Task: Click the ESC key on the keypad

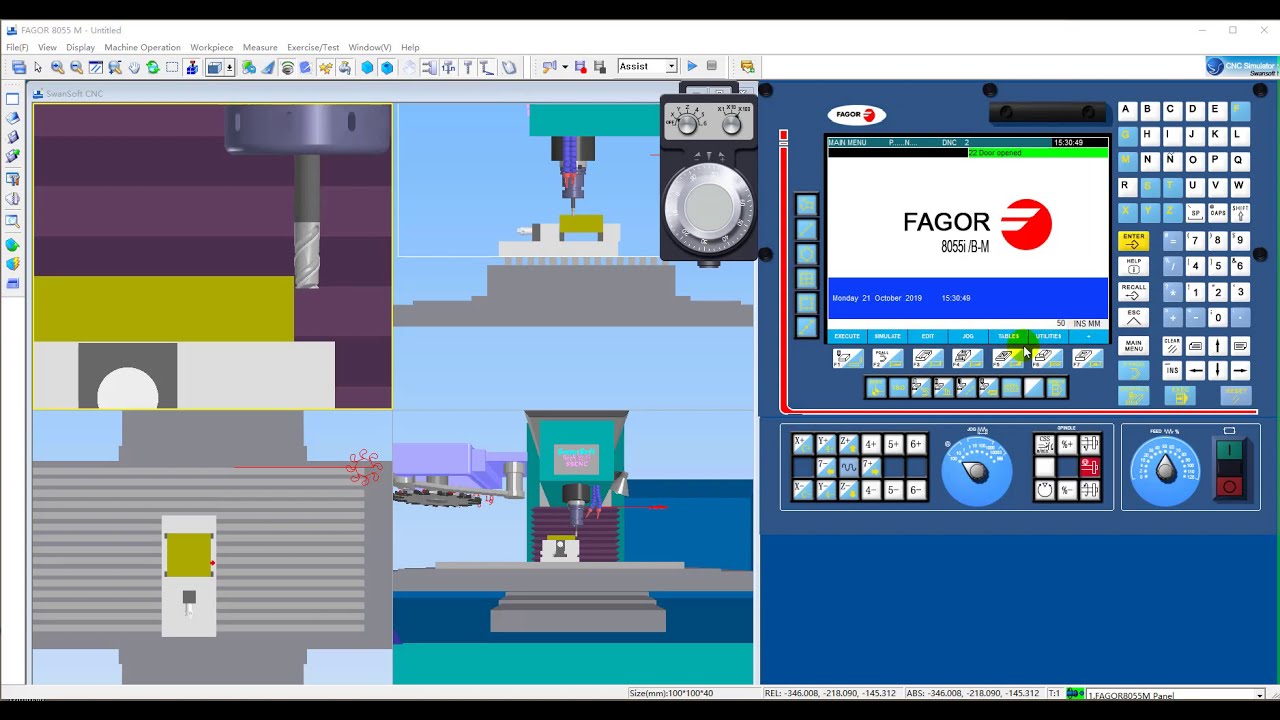Action: 1133,318
